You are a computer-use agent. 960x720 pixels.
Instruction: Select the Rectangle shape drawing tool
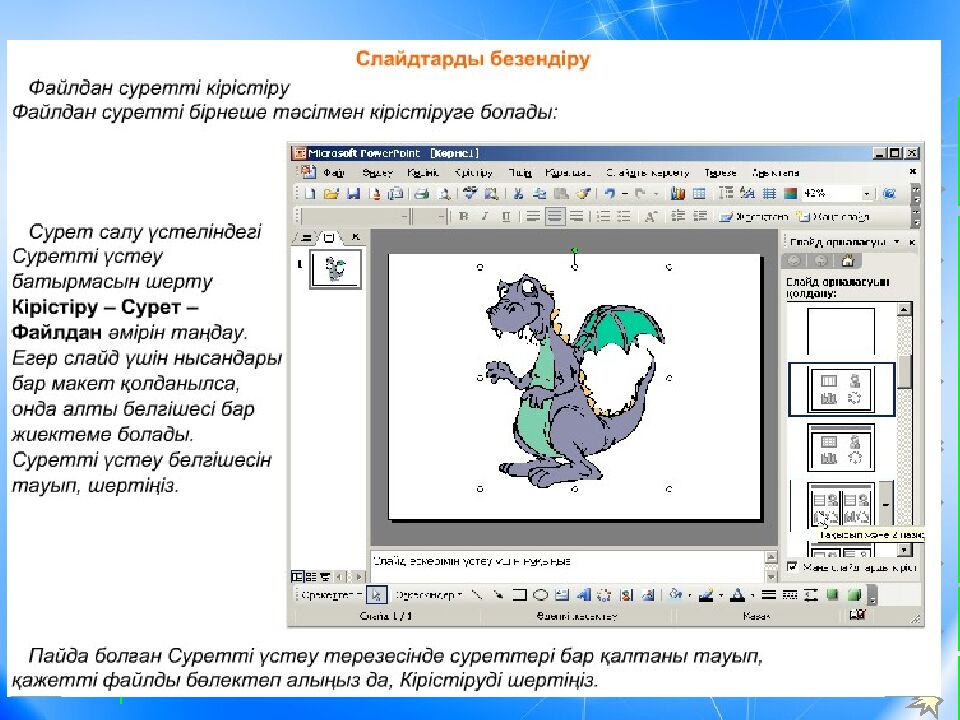(519, 595)
